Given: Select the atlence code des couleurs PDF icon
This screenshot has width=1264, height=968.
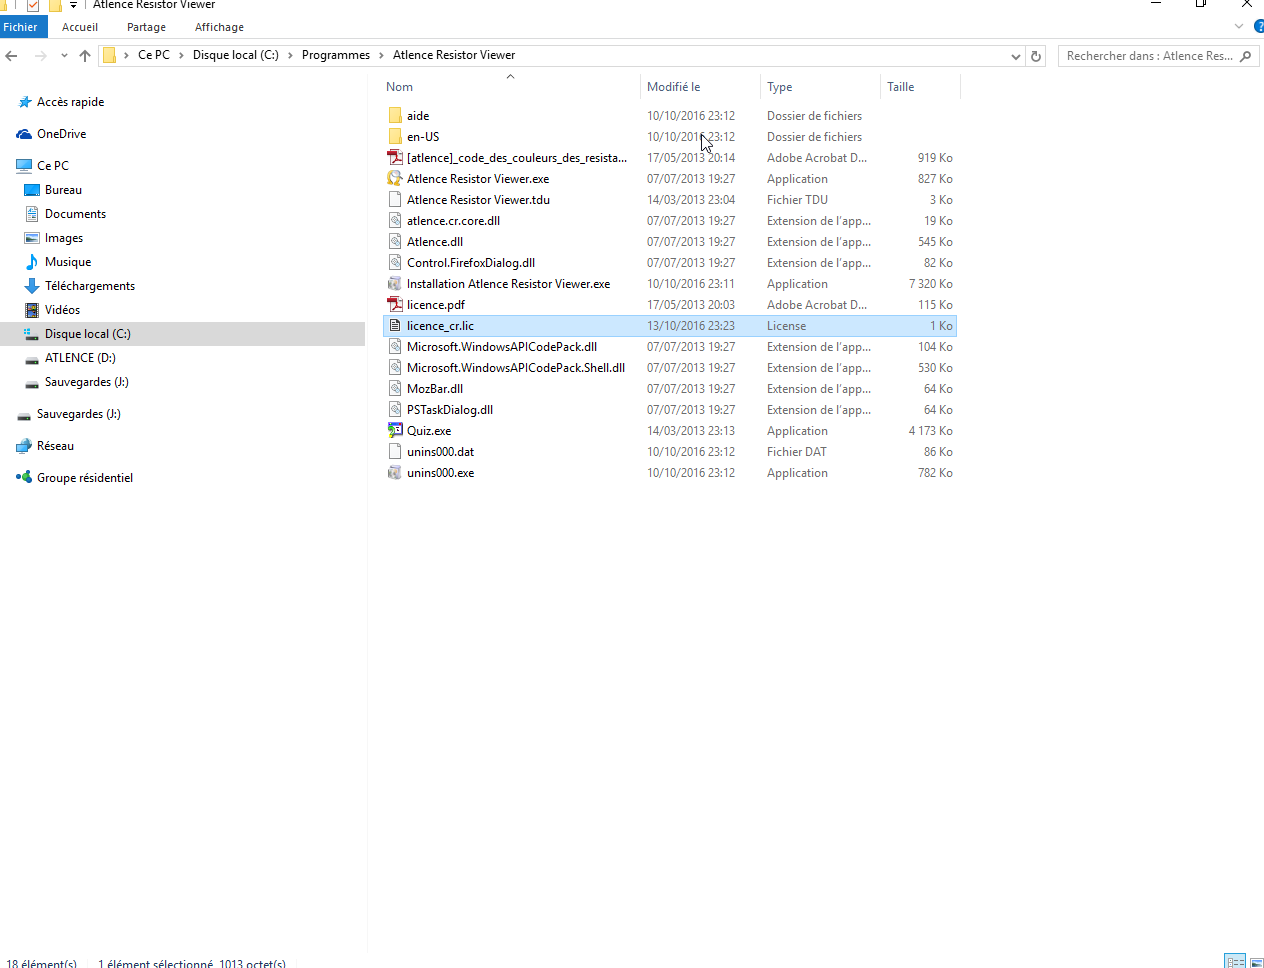Looking at the screenshot, I should tap(395, 158).
